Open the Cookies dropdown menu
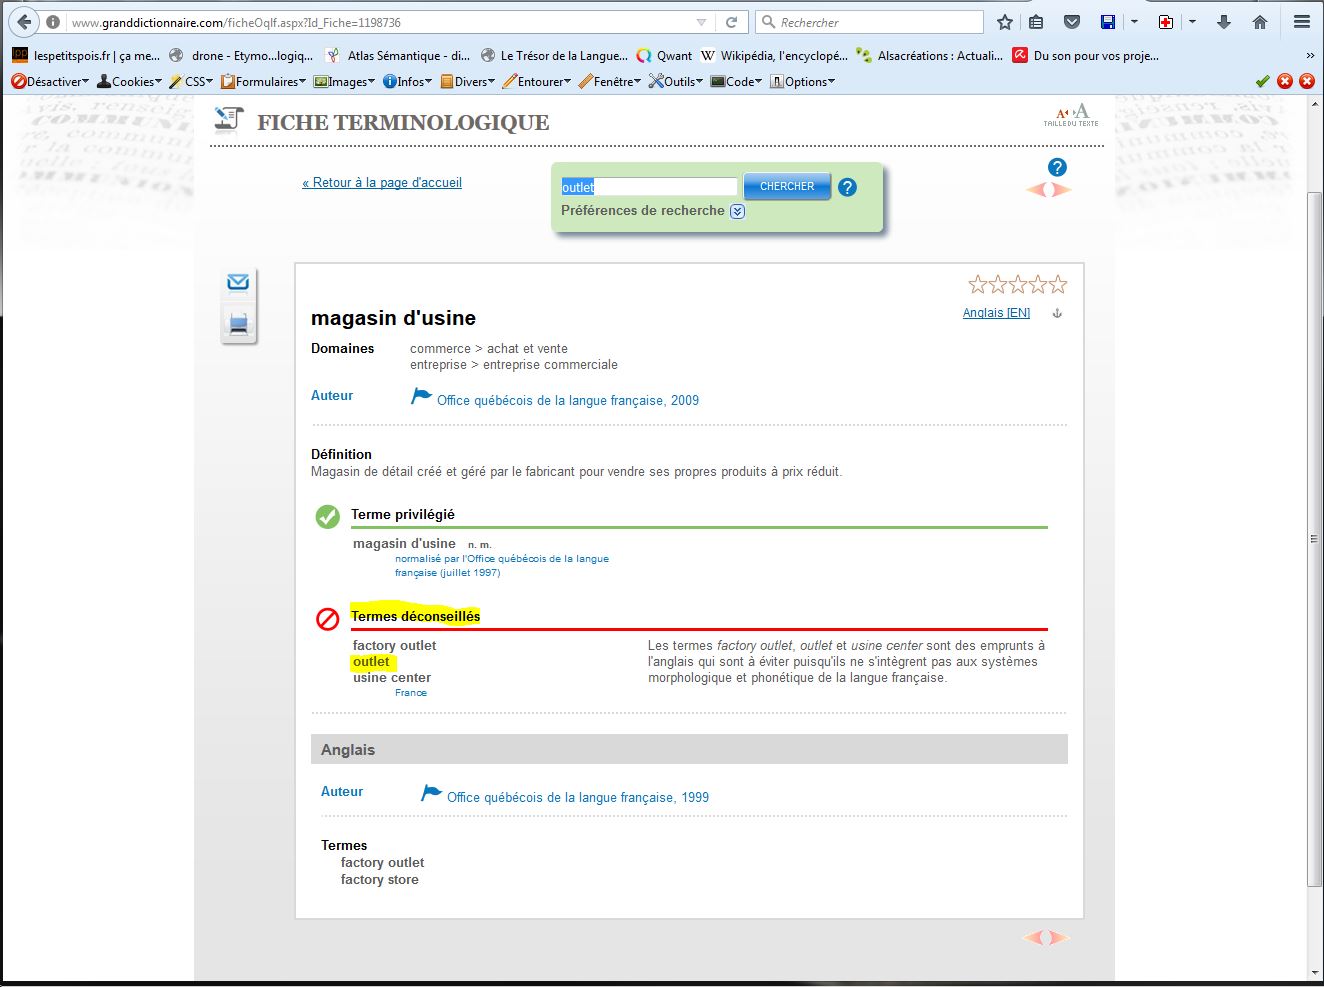 (129, 82)
